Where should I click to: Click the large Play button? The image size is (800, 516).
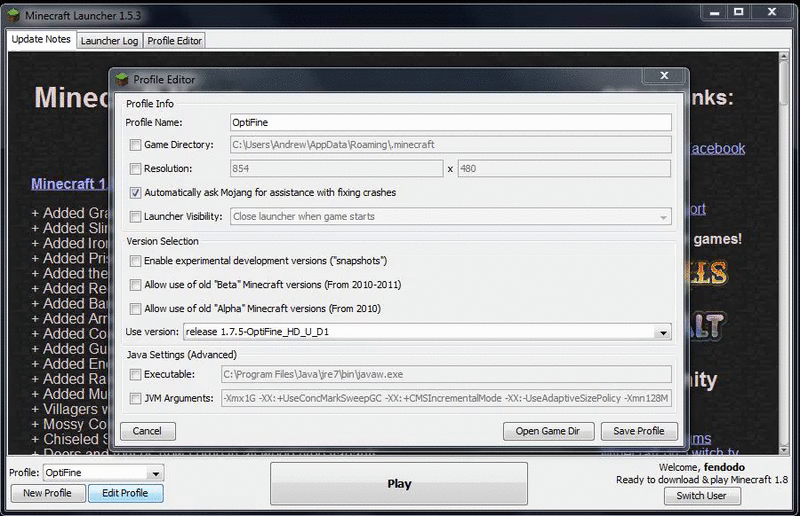click(x=399, y=484)
